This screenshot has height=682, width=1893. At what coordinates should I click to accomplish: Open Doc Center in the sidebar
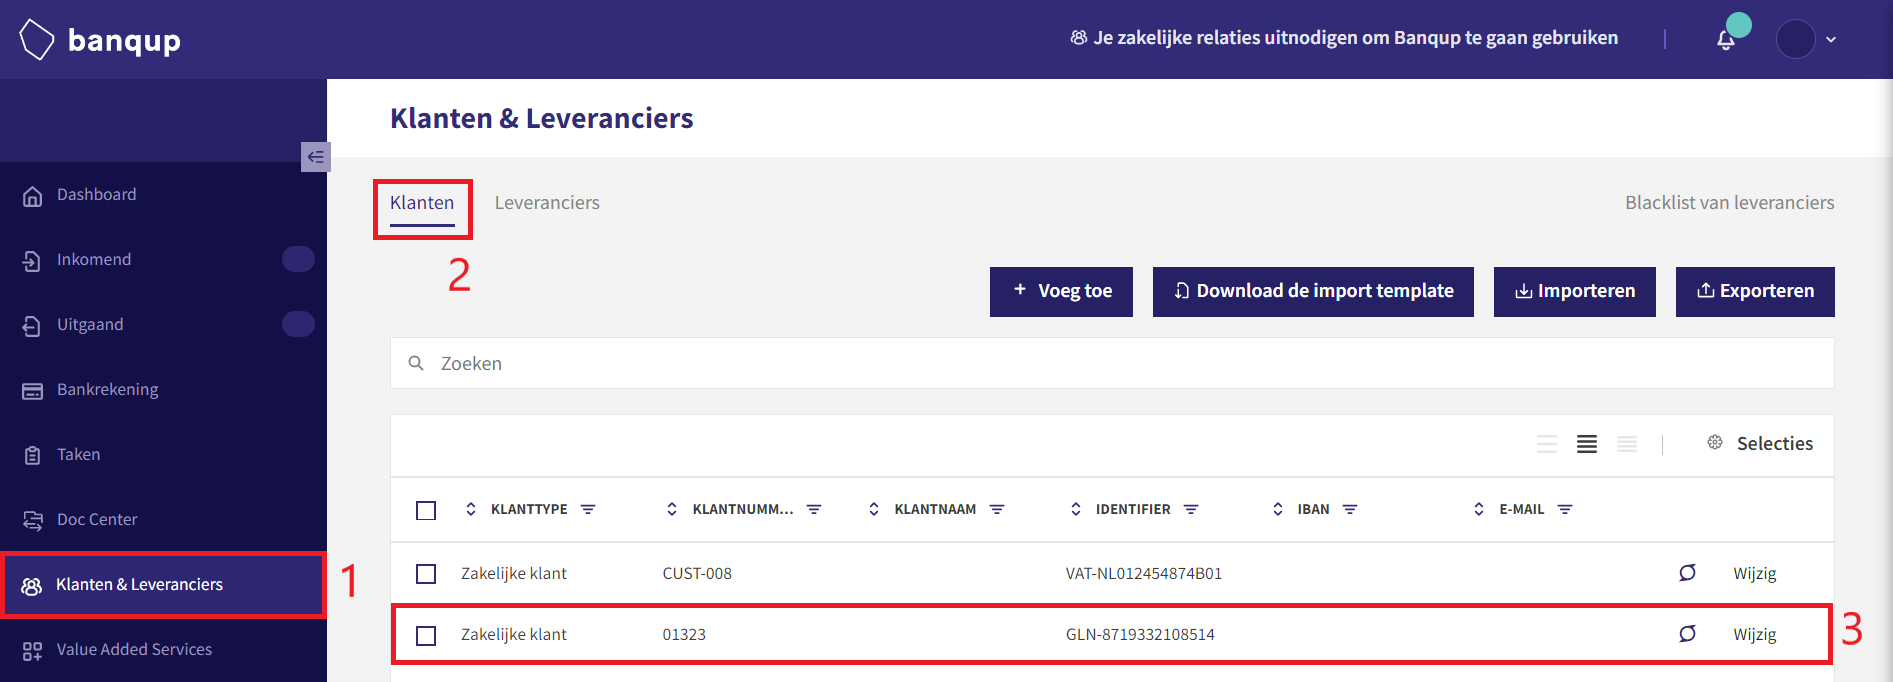[97, 519]
